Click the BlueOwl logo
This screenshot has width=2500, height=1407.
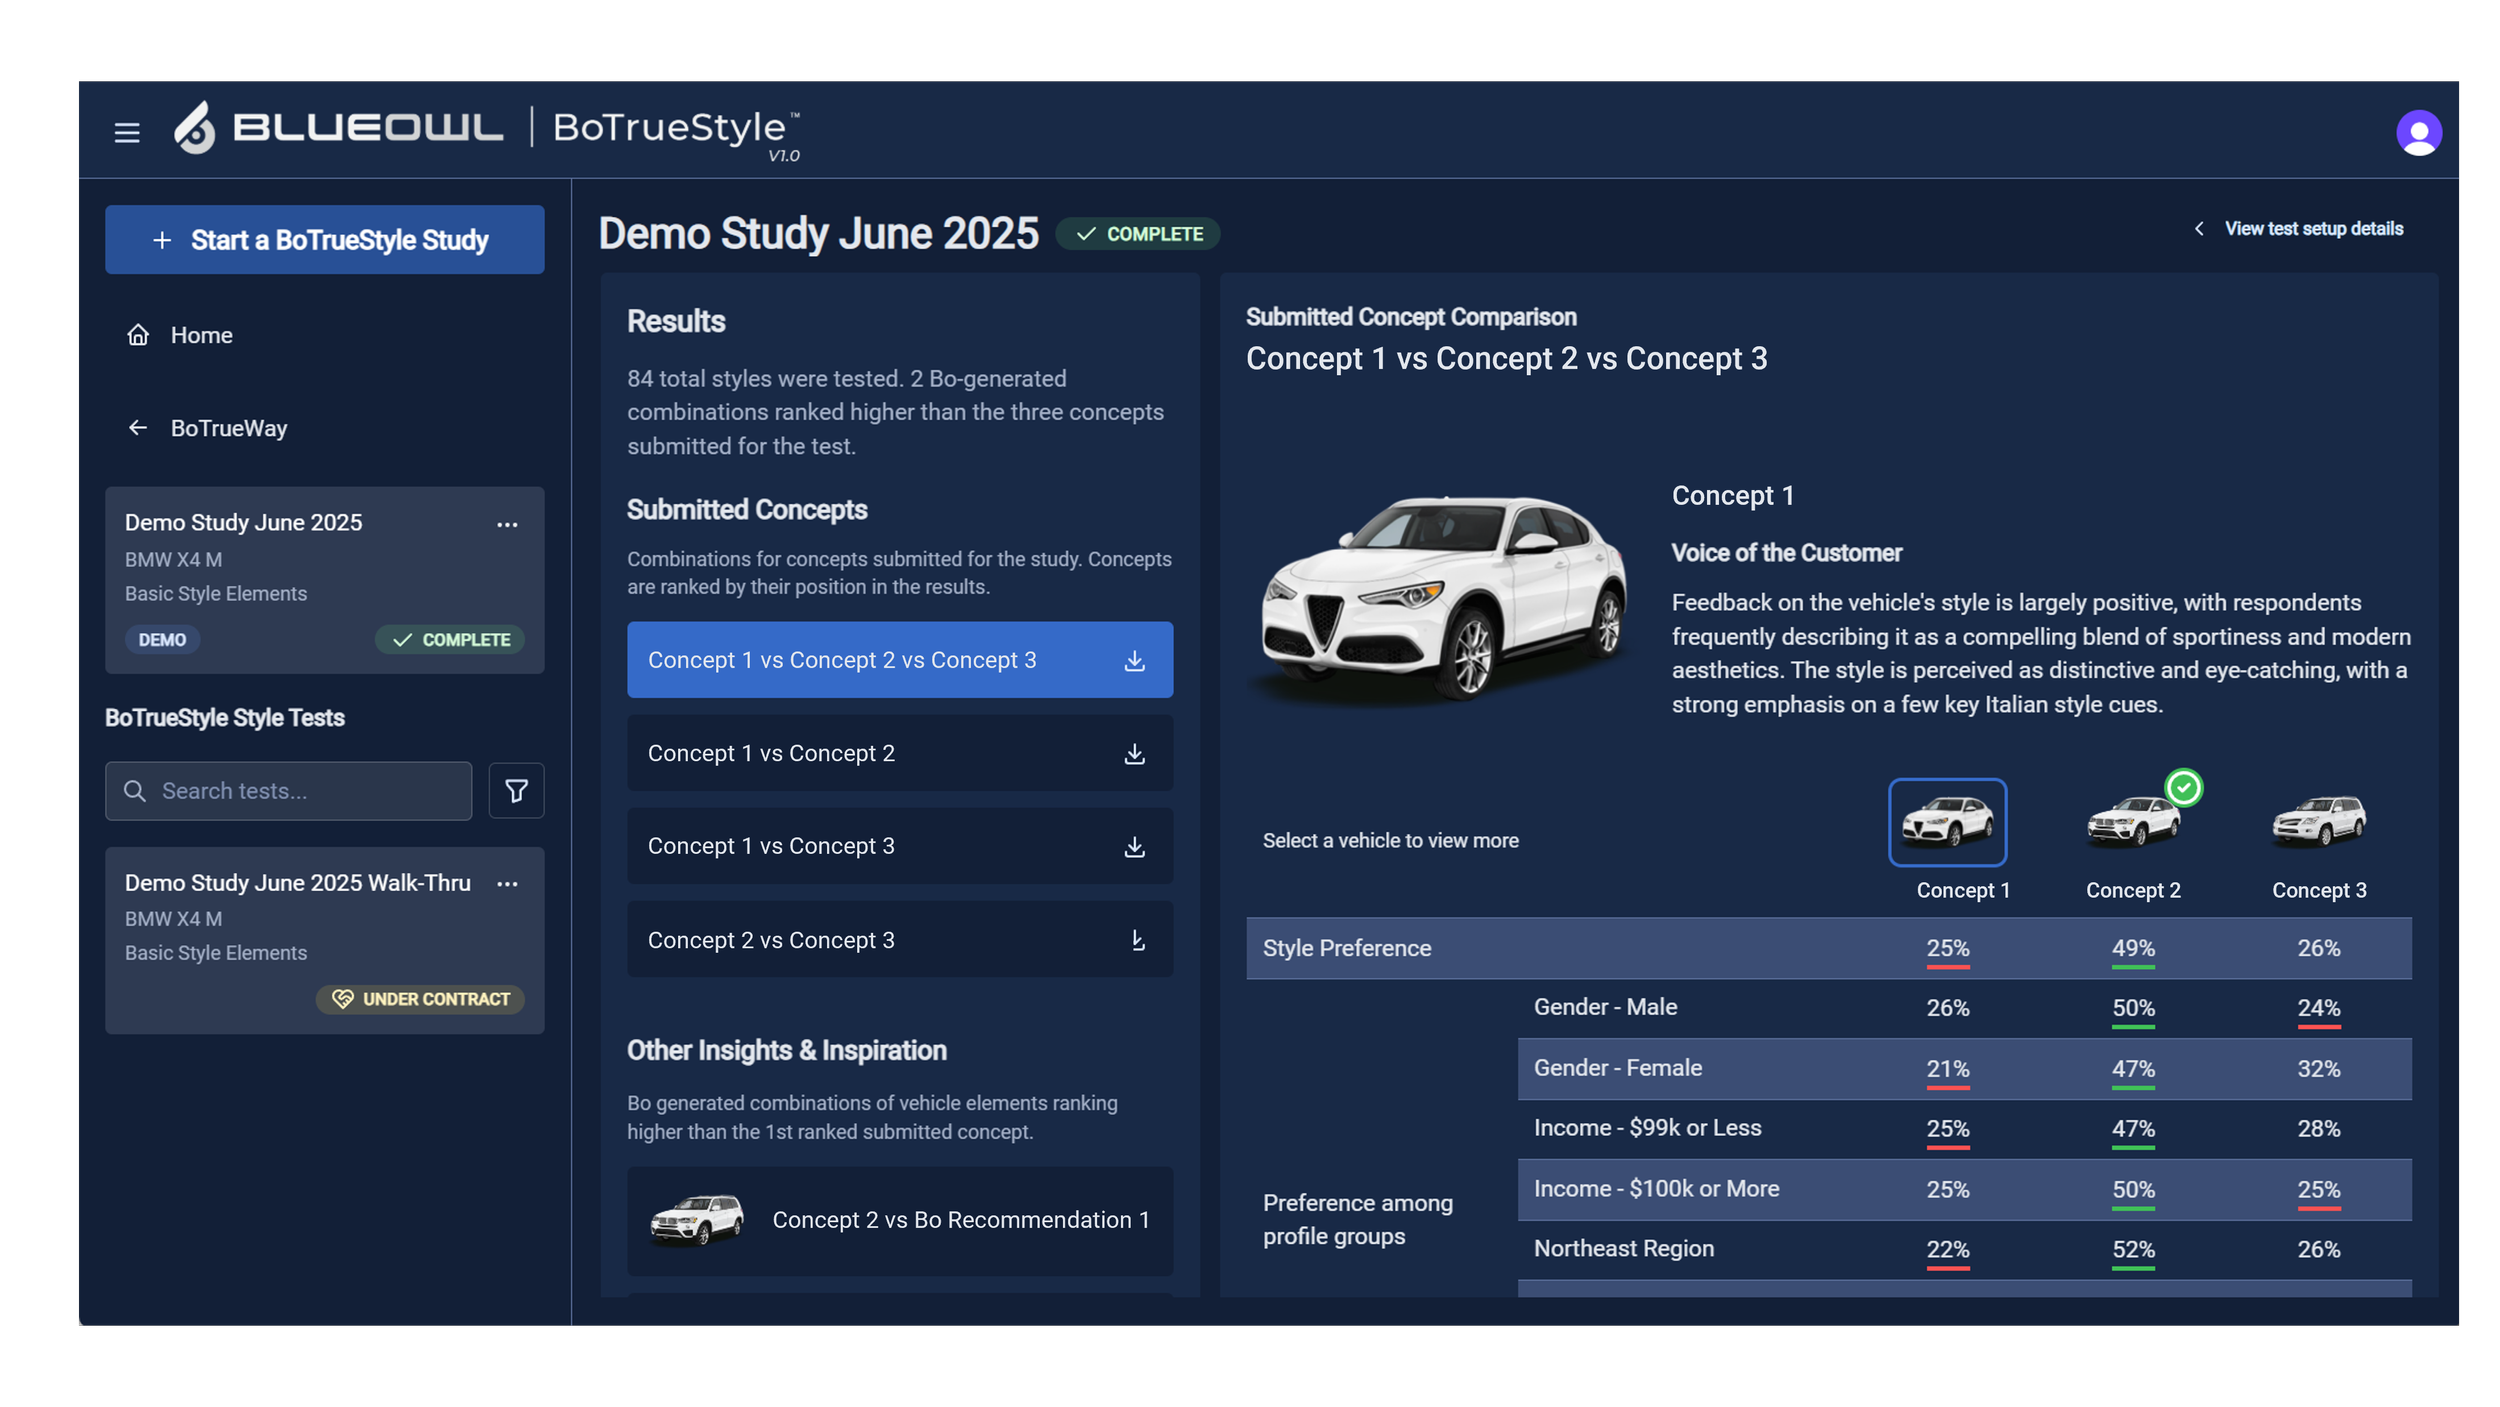338,128
